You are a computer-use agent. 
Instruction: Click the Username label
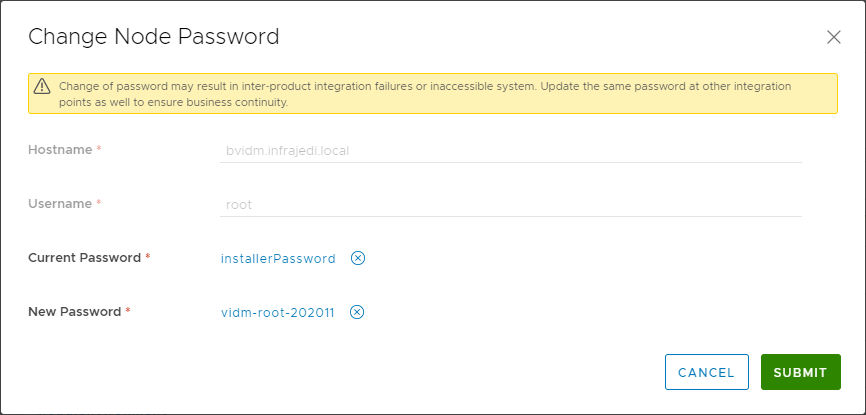pos(60,204)
